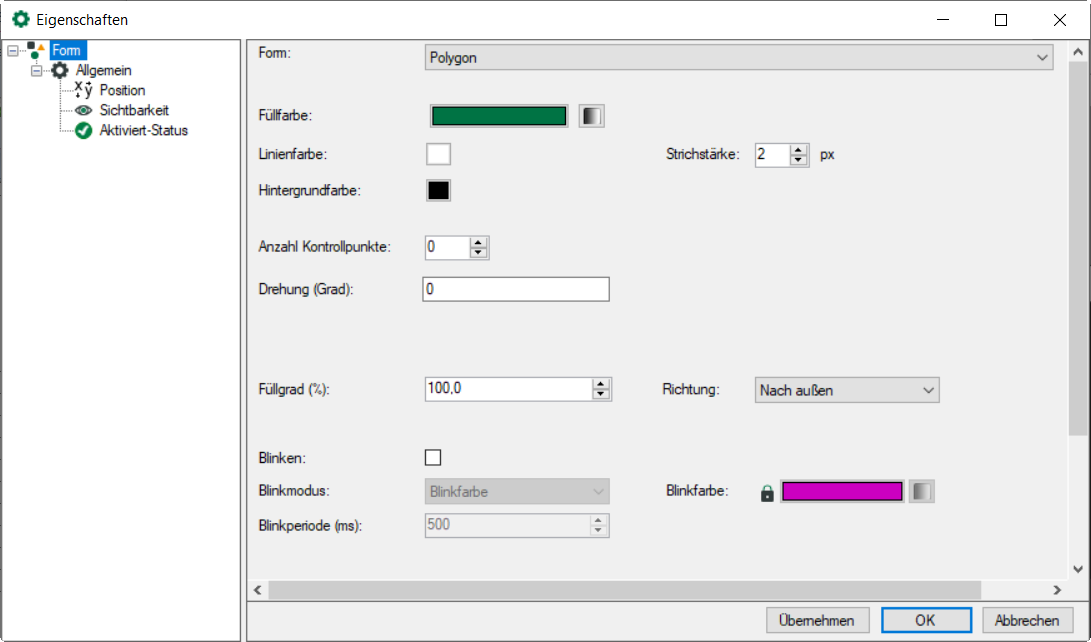Click the Blinkperiode up arrow
1091x642 pixels.
(x=598, y=520)
